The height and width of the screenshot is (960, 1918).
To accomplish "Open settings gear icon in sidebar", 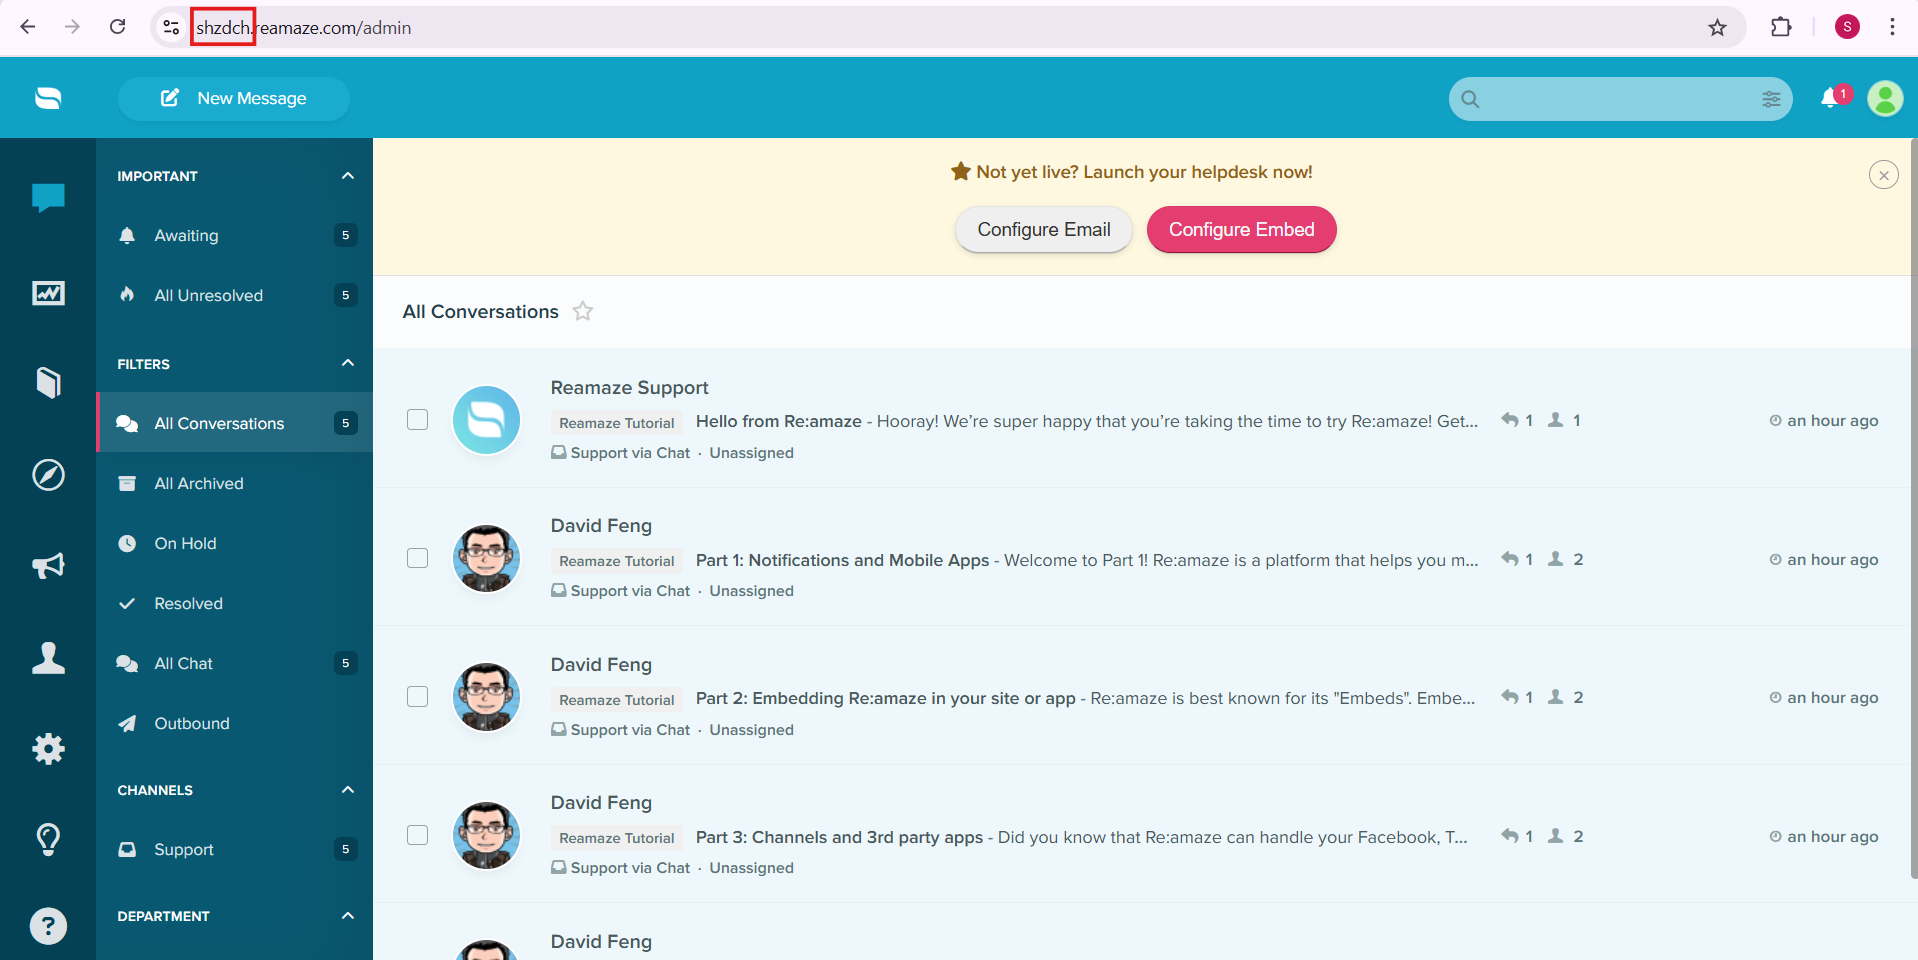I will point(48,748).
